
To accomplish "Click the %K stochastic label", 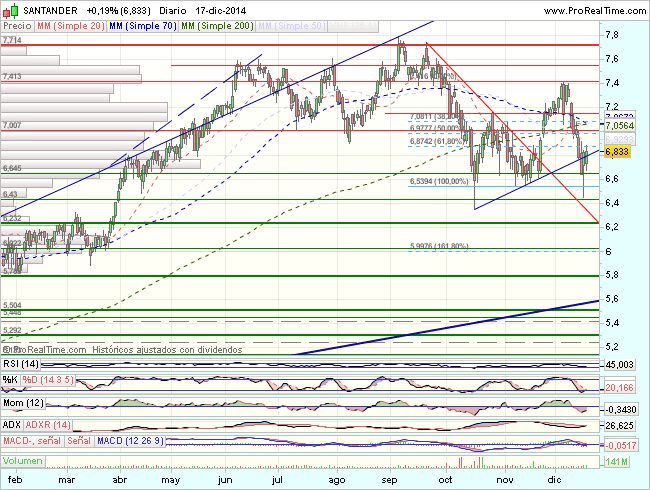I will 10,380.
